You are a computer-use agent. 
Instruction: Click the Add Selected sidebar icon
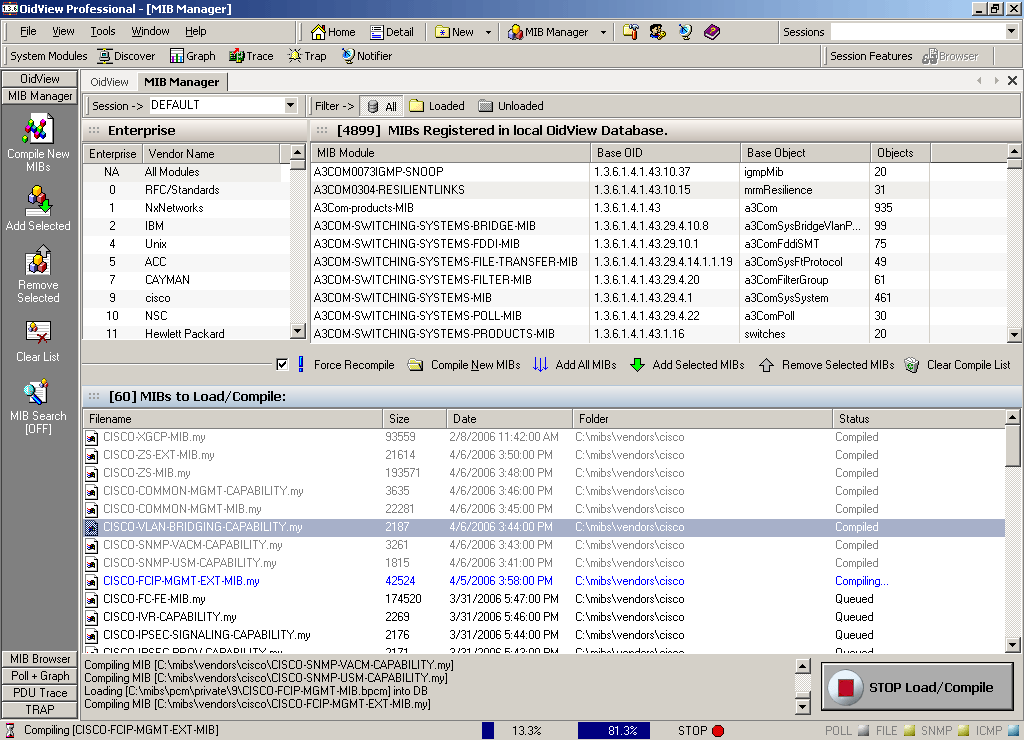[38, 203]
